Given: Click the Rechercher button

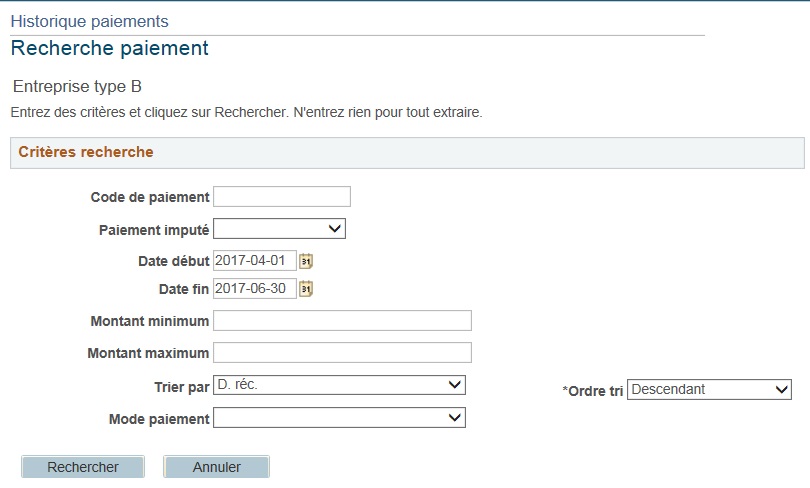Looking at the screenshot, I should coord(83,467).
